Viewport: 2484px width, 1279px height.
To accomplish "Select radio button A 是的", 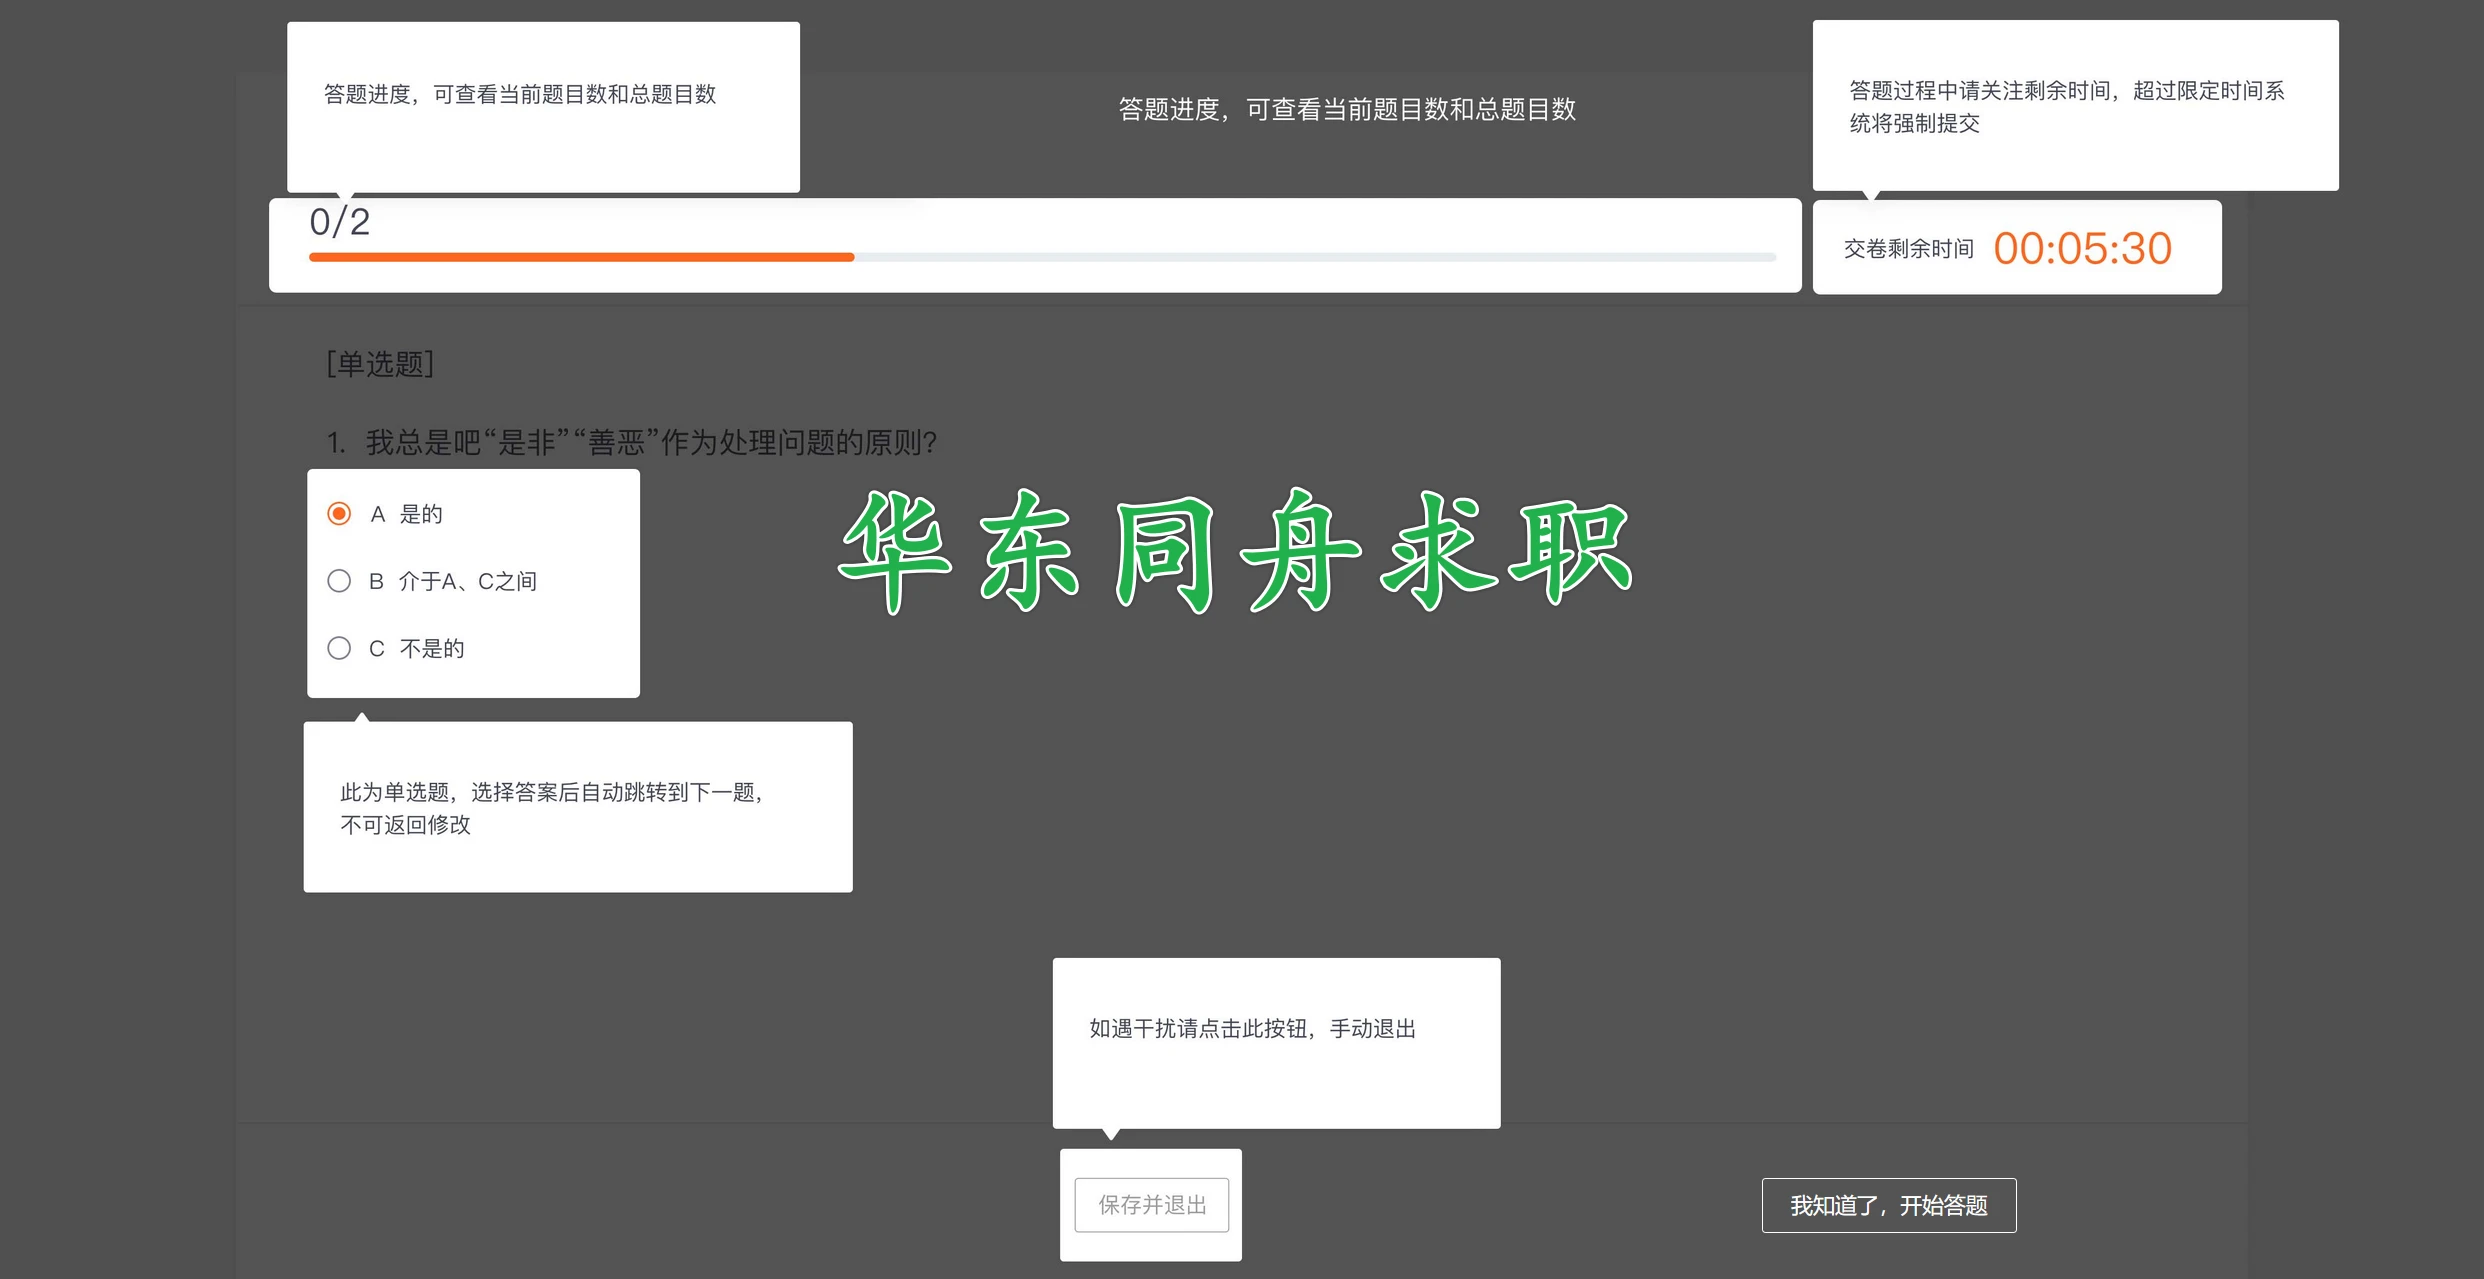I will pos(339,514).
